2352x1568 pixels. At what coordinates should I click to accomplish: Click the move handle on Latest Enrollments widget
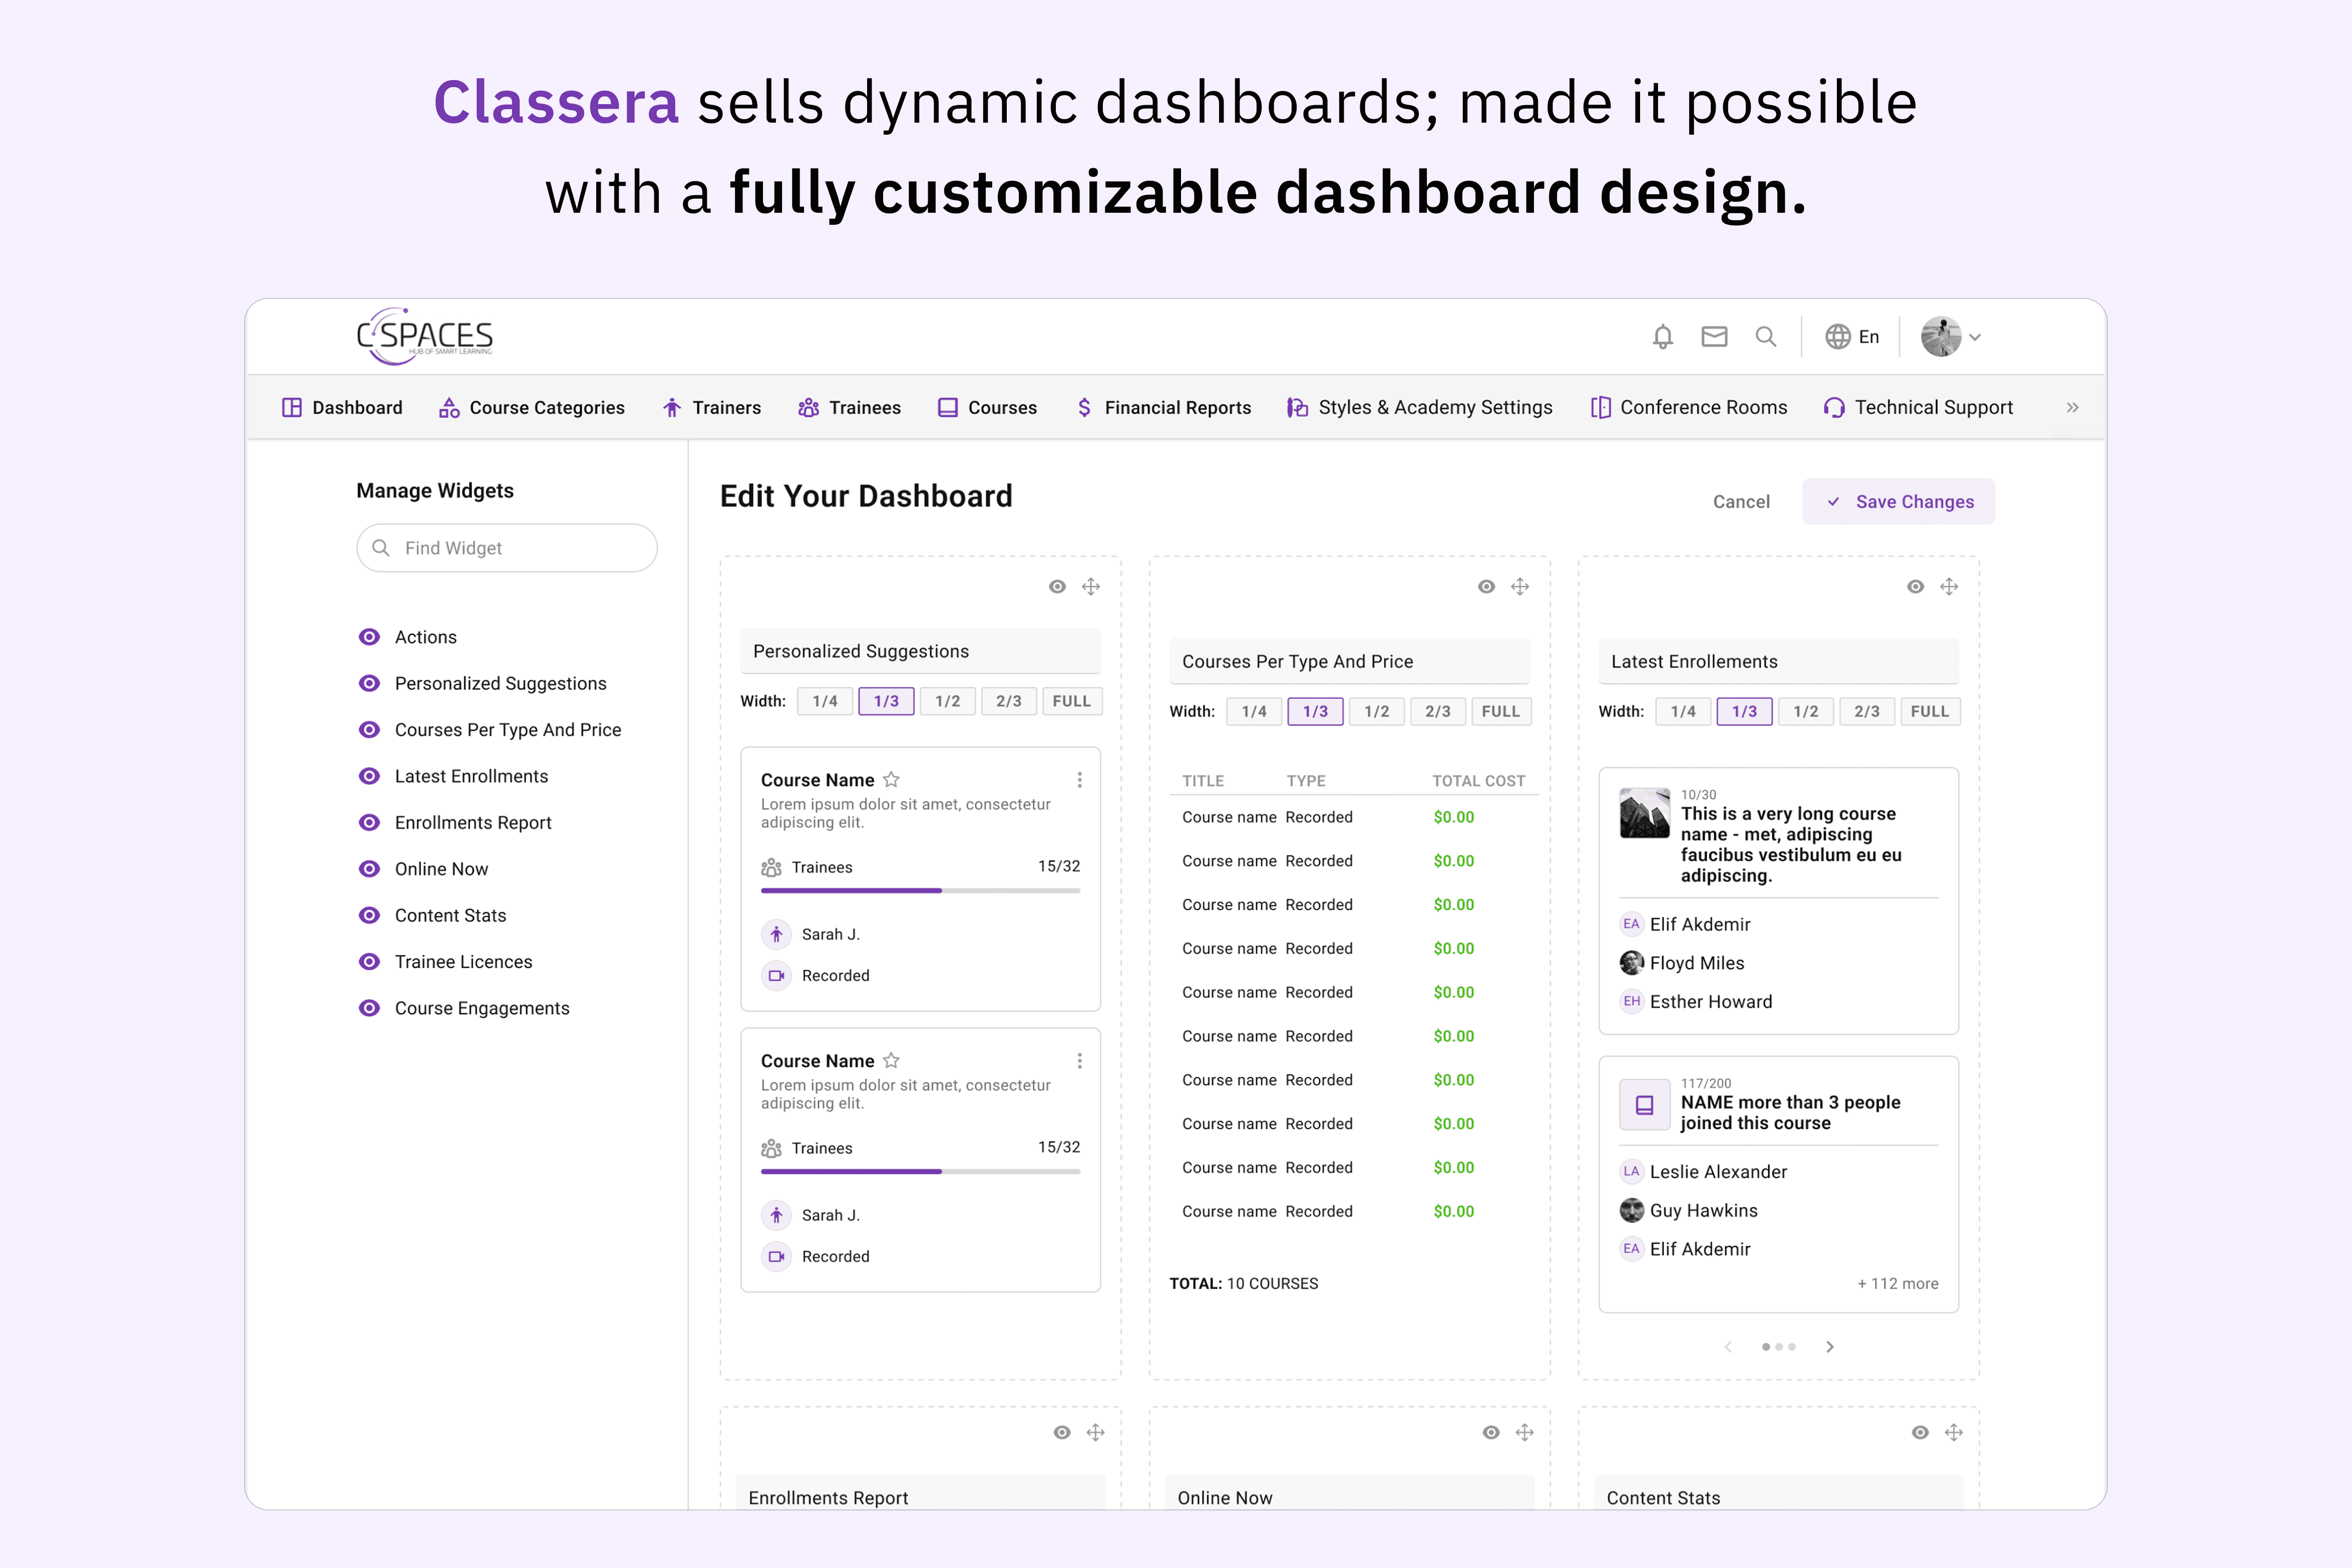1949,587
